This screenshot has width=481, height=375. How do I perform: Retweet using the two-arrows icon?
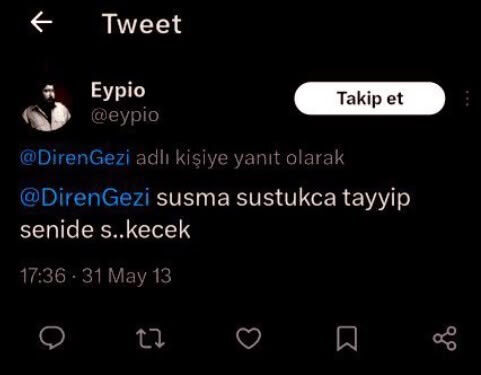coord(150,338)
